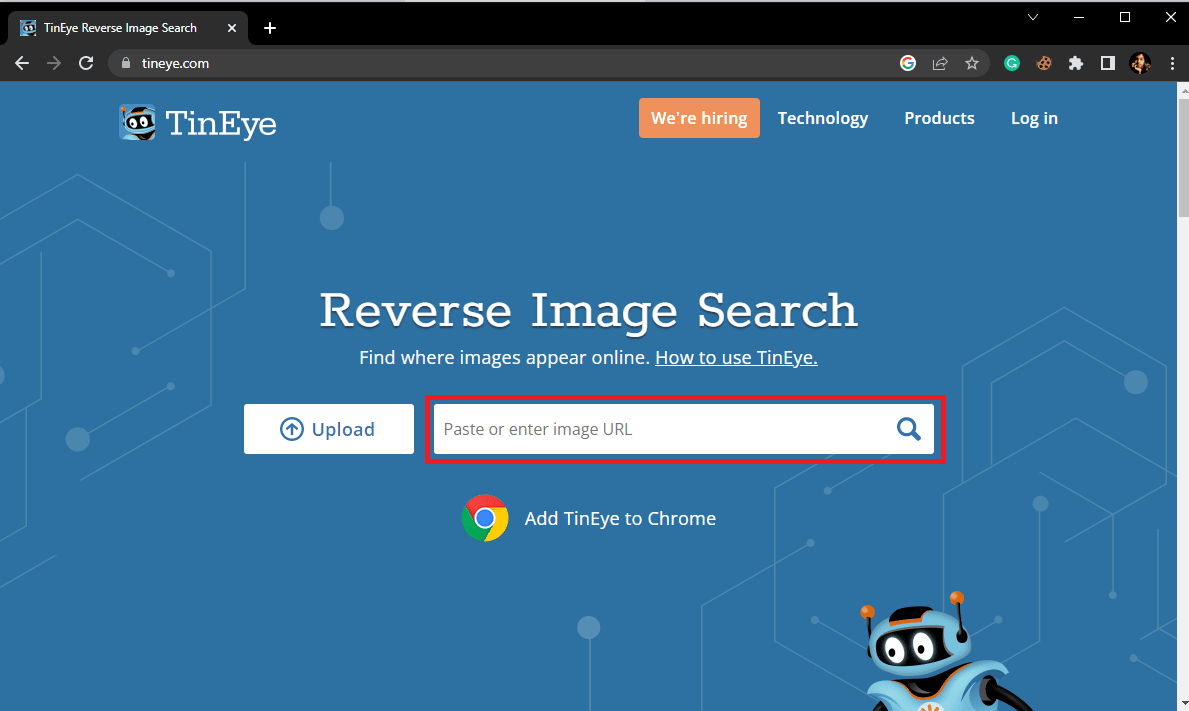Viewport: 1189px width, 711px height.
Task: Open the Grammarly extension icon
Action: (x=1012, y=64)
